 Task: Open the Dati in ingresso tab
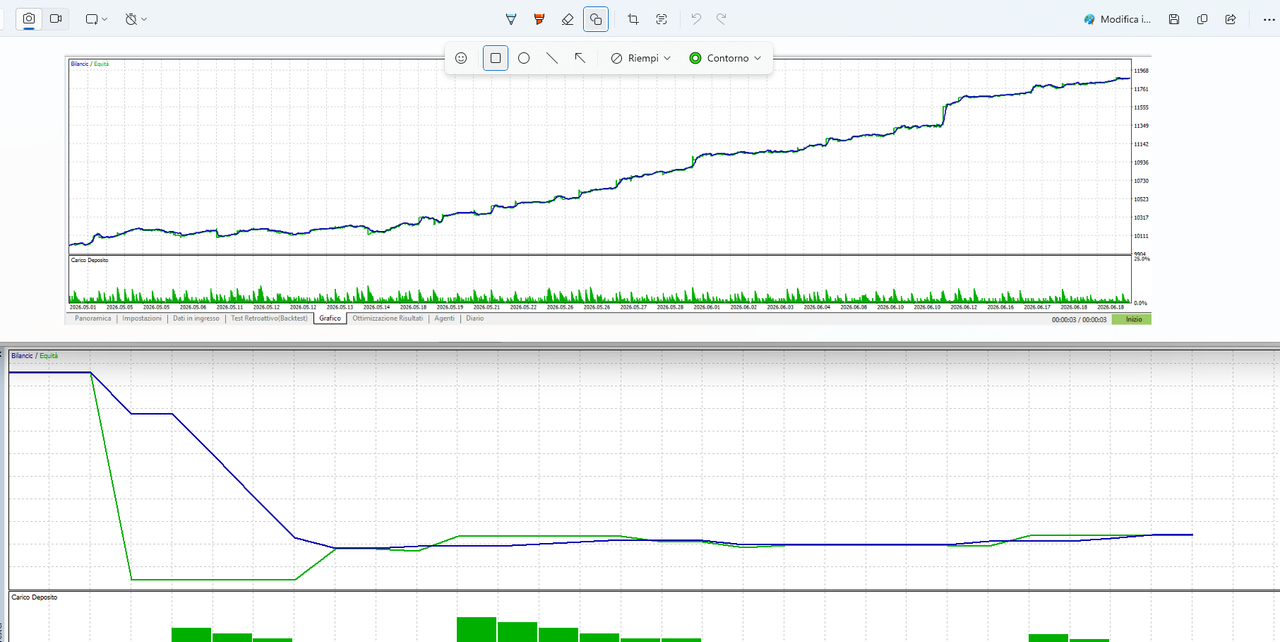(196, 318)
